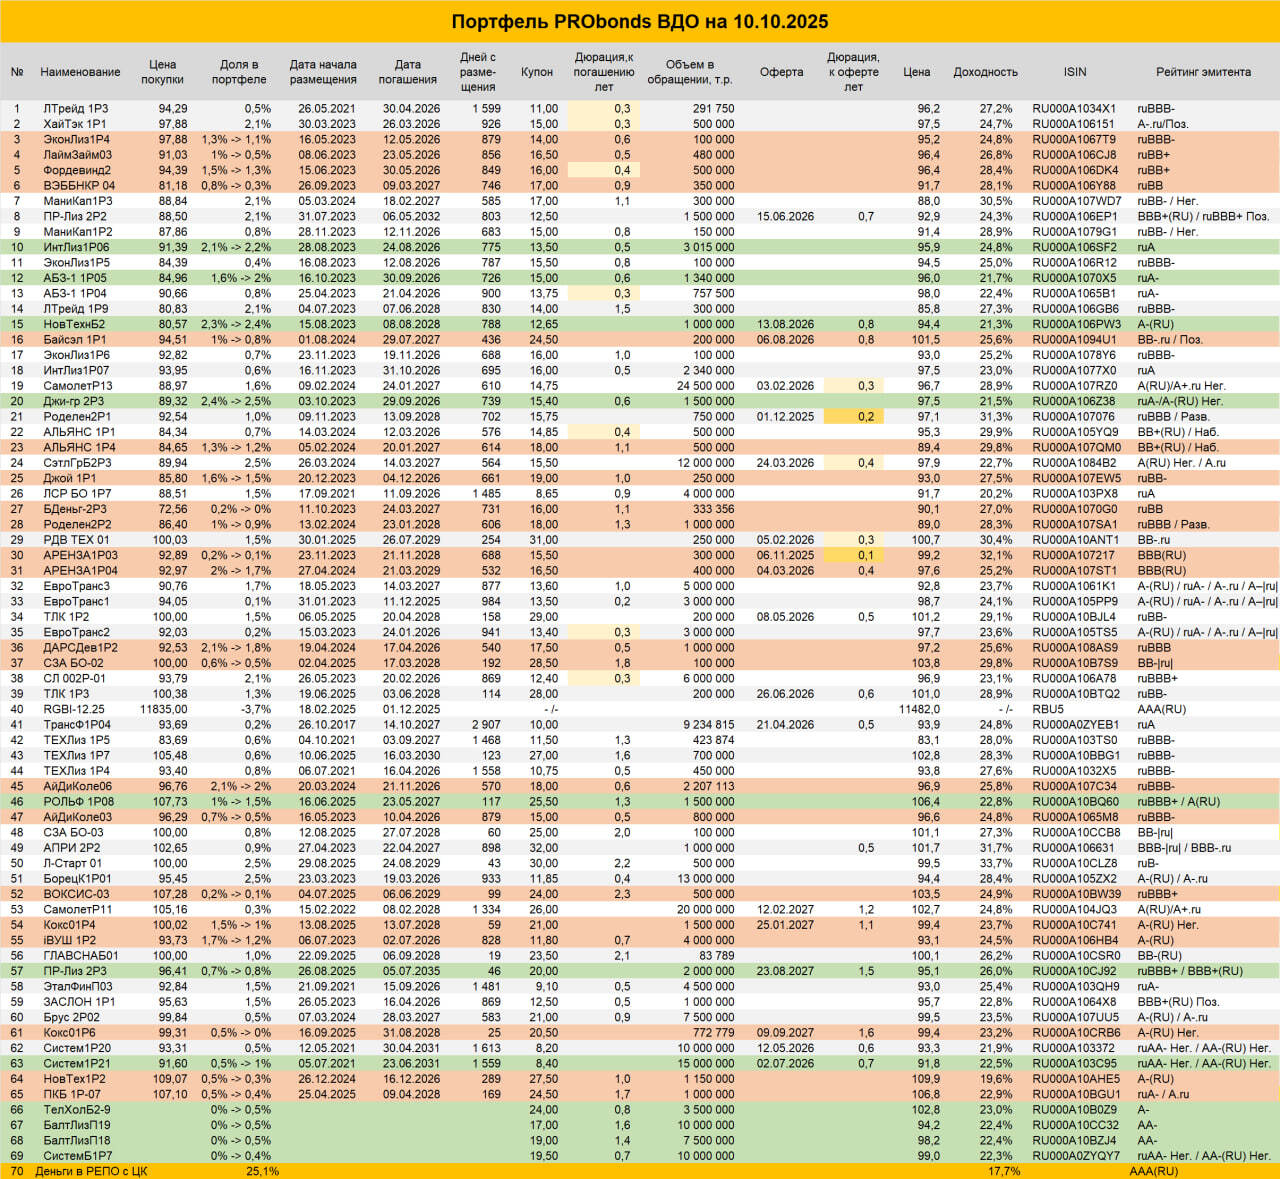
Task: Click the 'ЗАСЛОН 1Р1' name cell
Action: click(x=79, y=1002)
